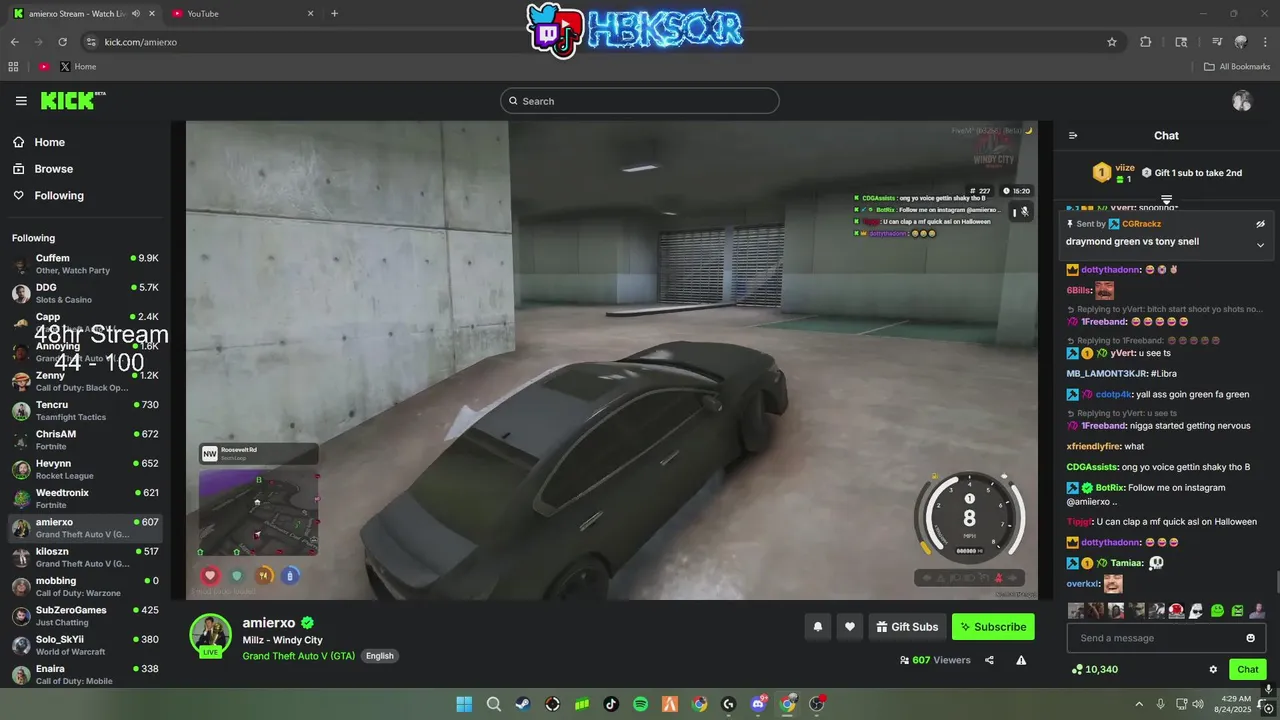Click the share icon next to the viewer count
The image size is (1280, 720).
(989, 660)
